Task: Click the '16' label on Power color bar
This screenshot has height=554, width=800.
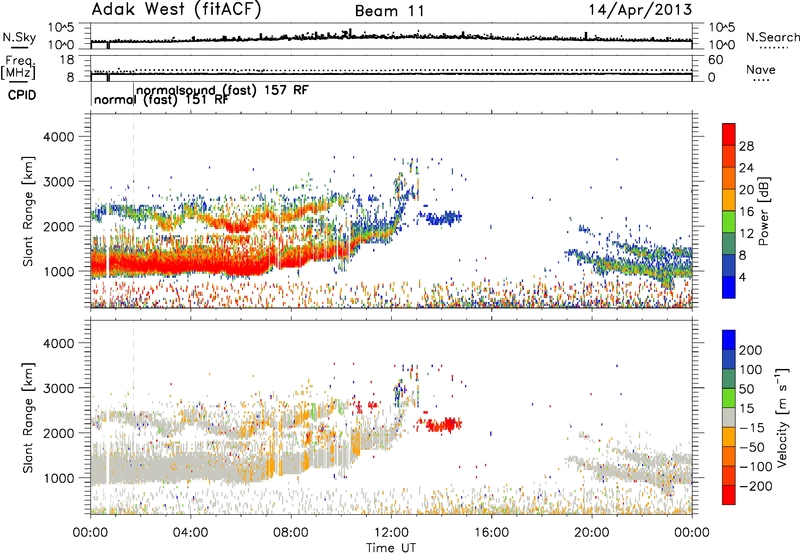Action: pos(746,212)
